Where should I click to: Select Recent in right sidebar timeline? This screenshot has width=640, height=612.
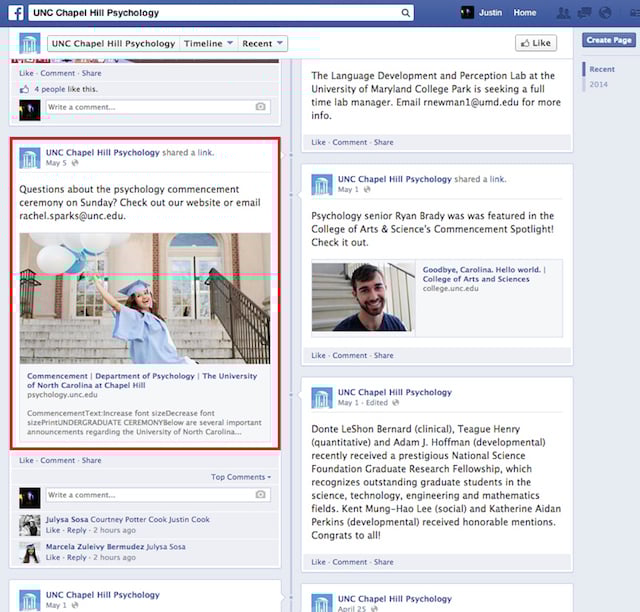pos(602,69)
